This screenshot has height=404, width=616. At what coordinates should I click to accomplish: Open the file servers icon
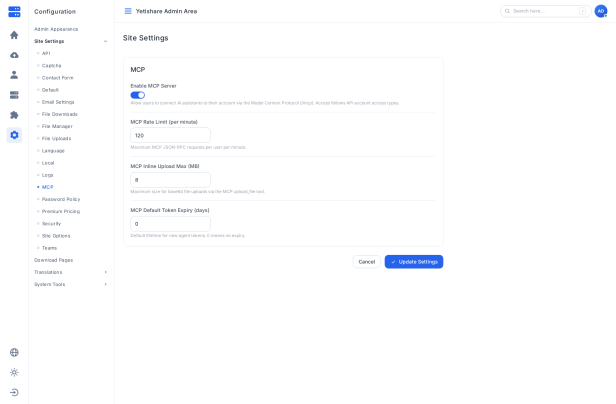click(x=14, y=95)
